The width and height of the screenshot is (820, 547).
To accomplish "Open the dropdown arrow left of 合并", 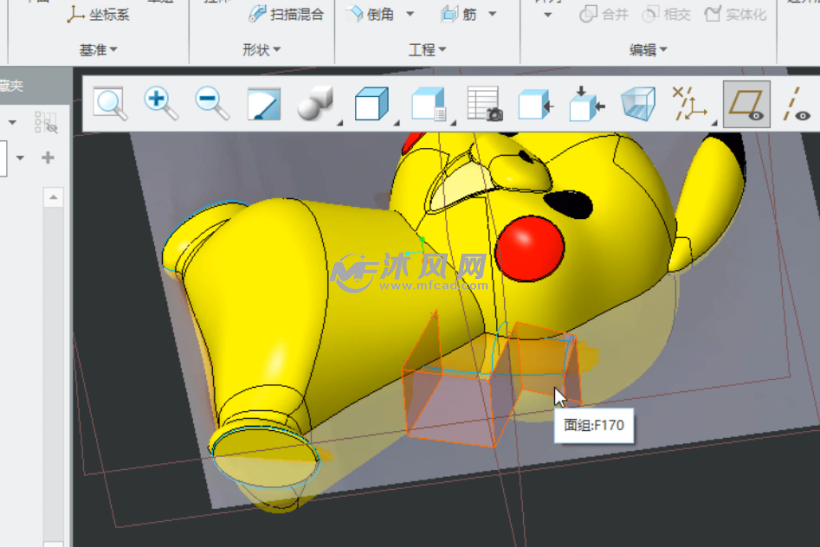I will (548, 15).
